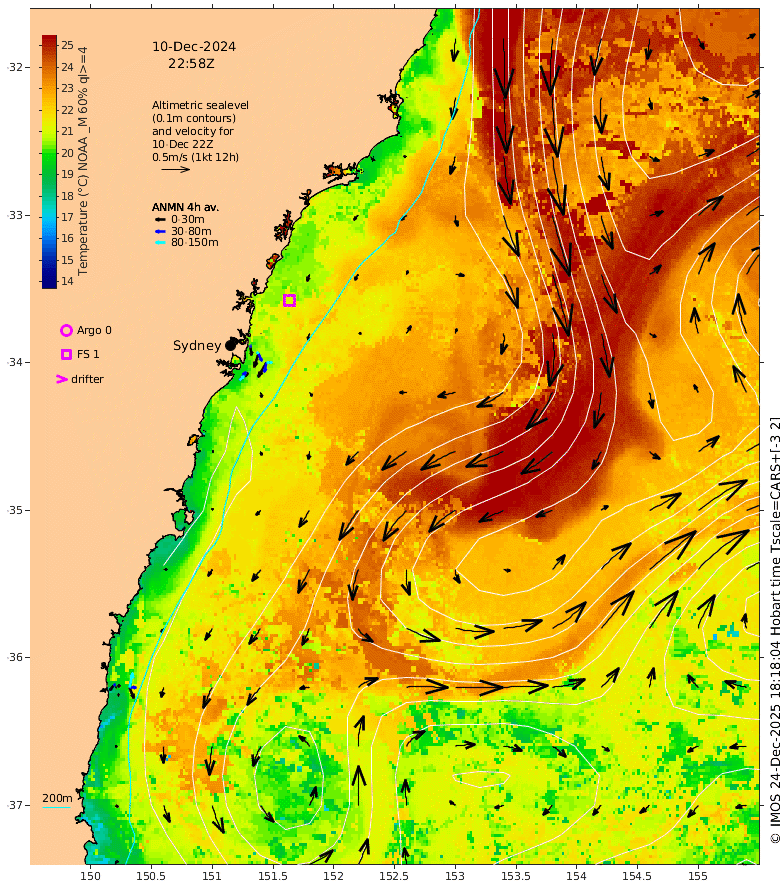This screenshot has height=890, width=780.
Task: Click the -37 latitude axis label
Action: [16, 805]
